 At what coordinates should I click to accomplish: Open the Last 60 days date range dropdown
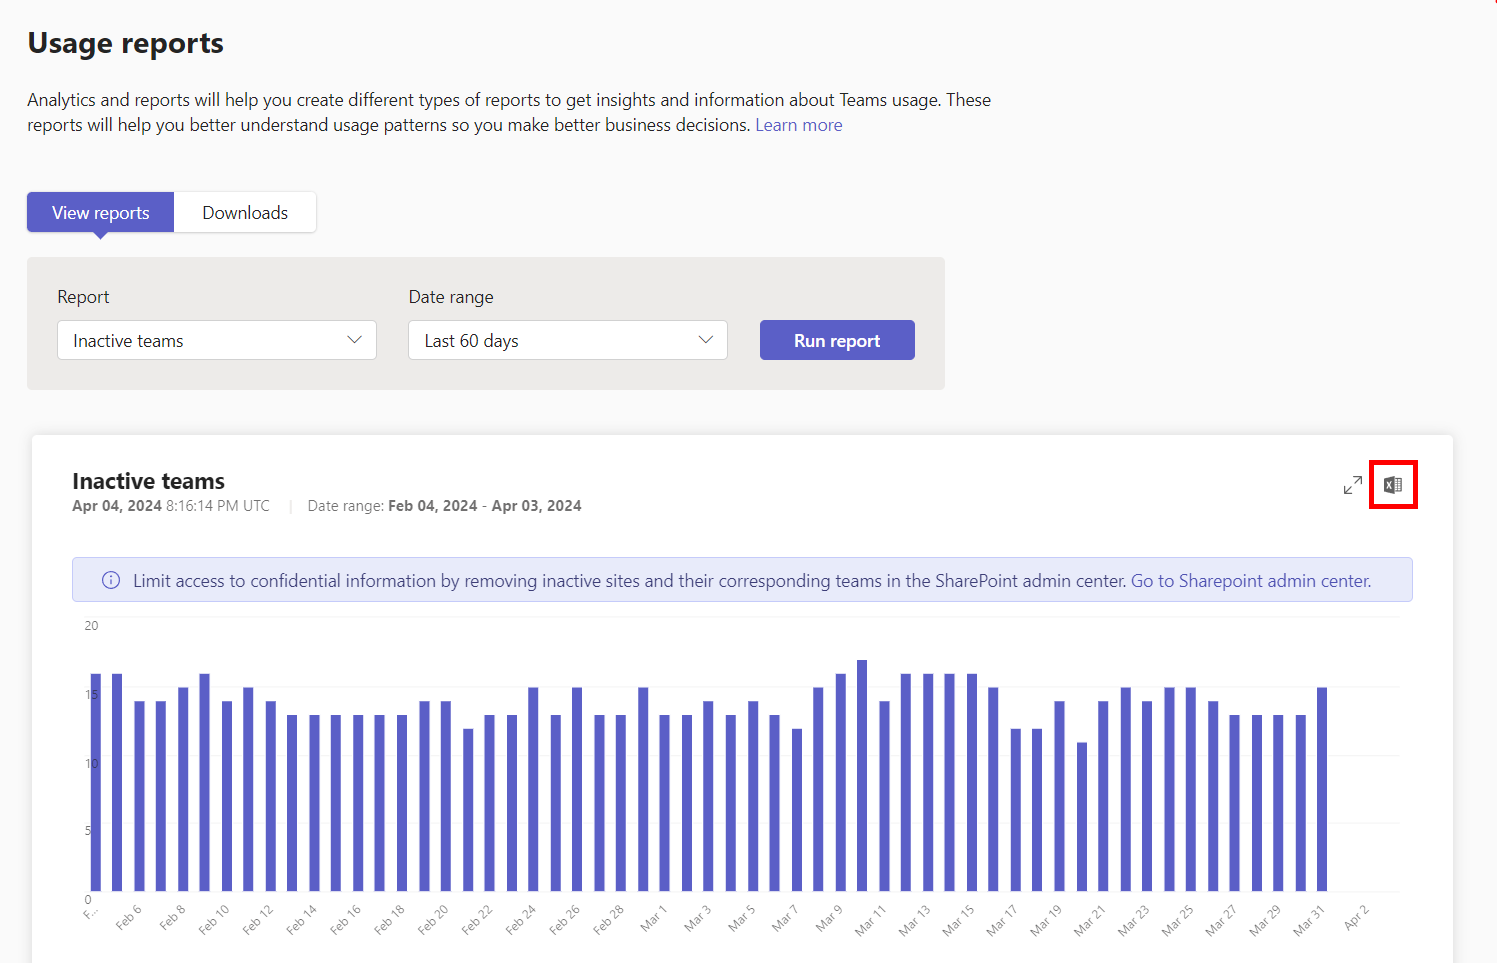pyautogui.click(x=566, y=340)
